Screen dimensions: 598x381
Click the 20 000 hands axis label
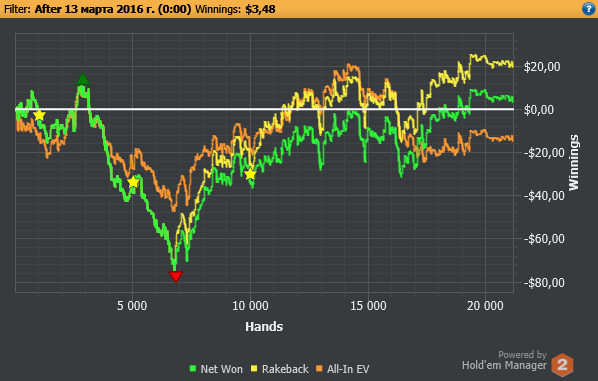coord(485,305)
